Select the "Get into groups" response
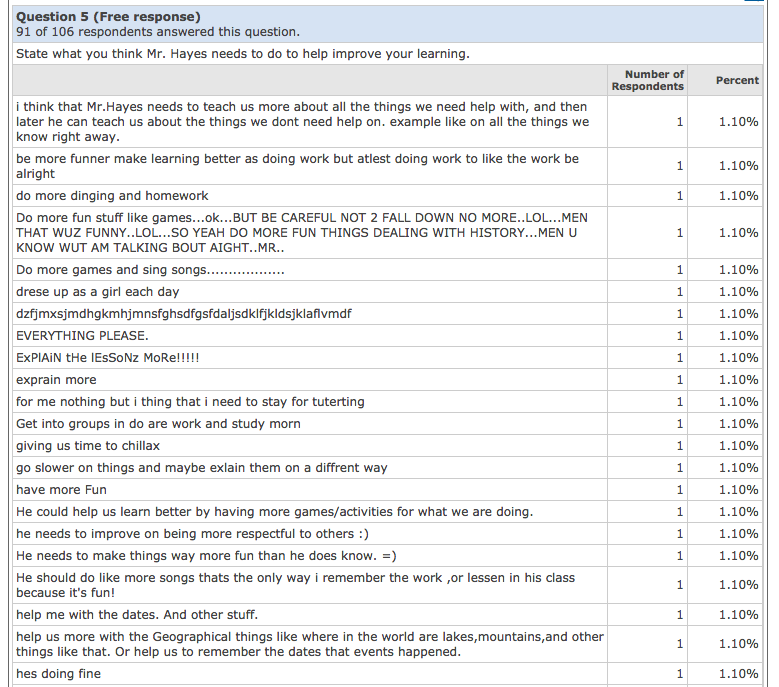The image size is (779, 687). pos(158,424)
